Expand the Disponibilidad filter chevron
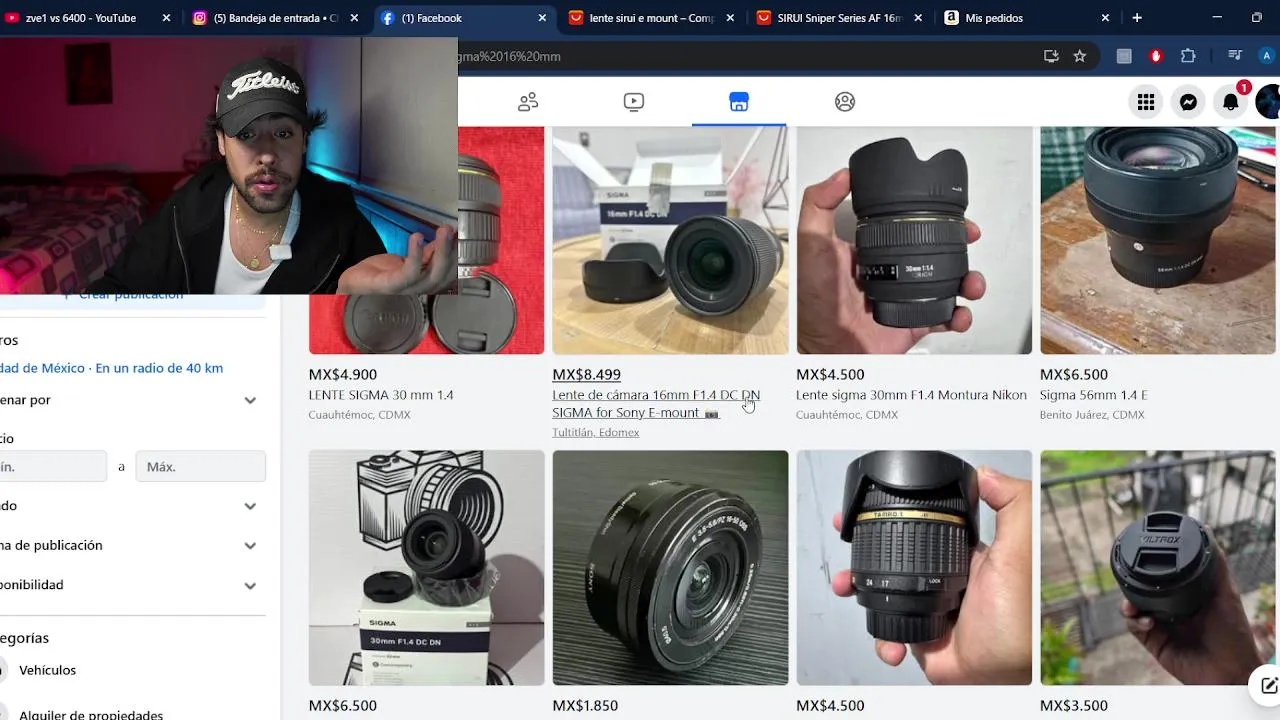Screen dimensions: 1280x720 [x=250, y=585]
